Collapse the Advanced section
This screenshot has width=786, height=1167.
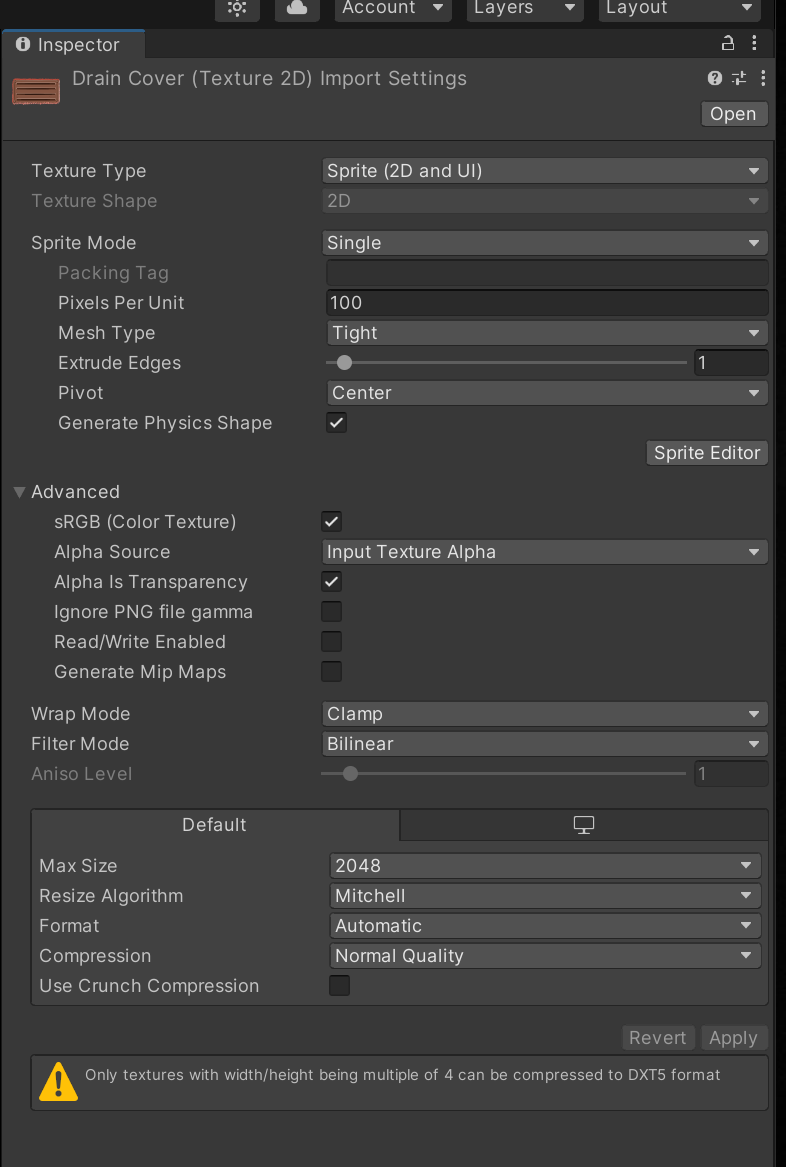pyautogui.click(x=20, y=492)
